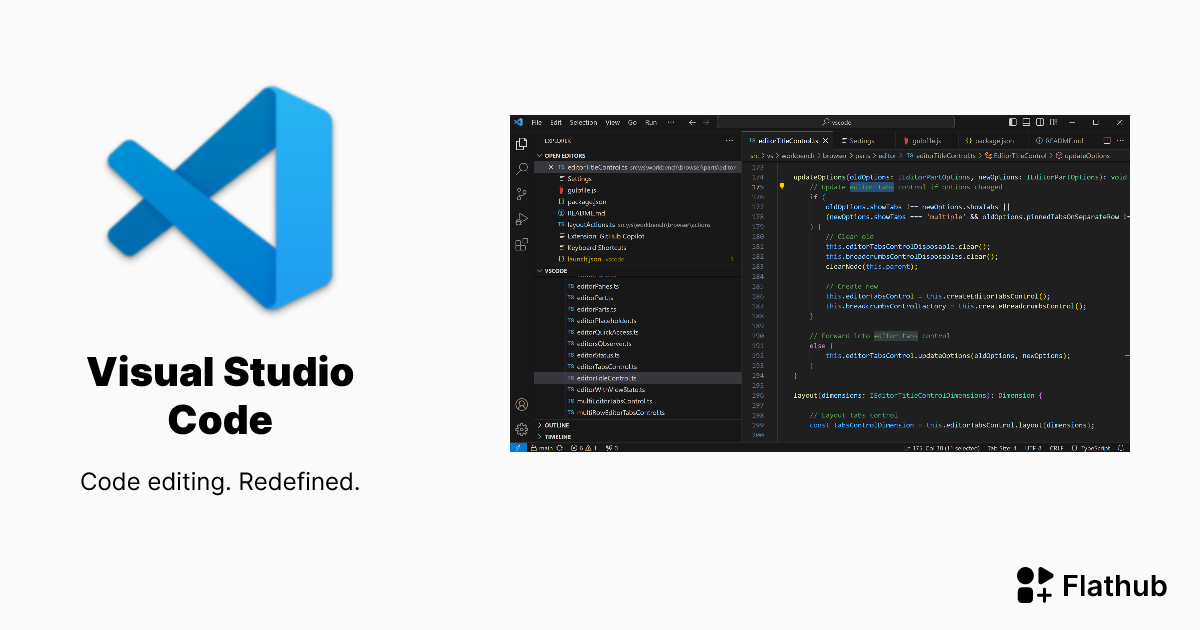Open the Accounts icon above the settings gear
This screenshot has height=630, width=1200.
520,404
